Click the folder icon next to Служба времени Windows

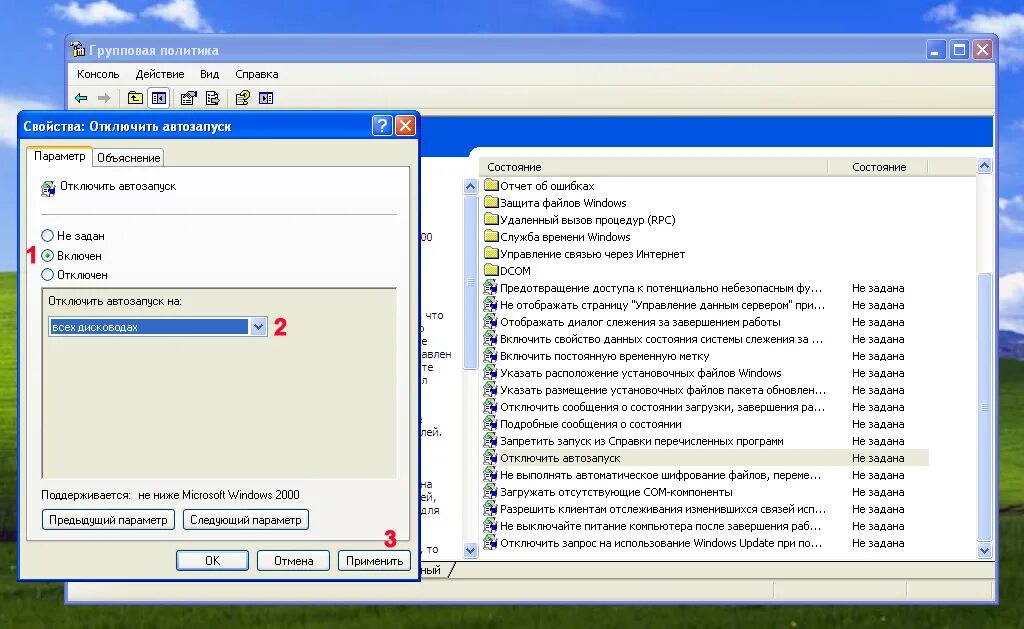[491, 236]
